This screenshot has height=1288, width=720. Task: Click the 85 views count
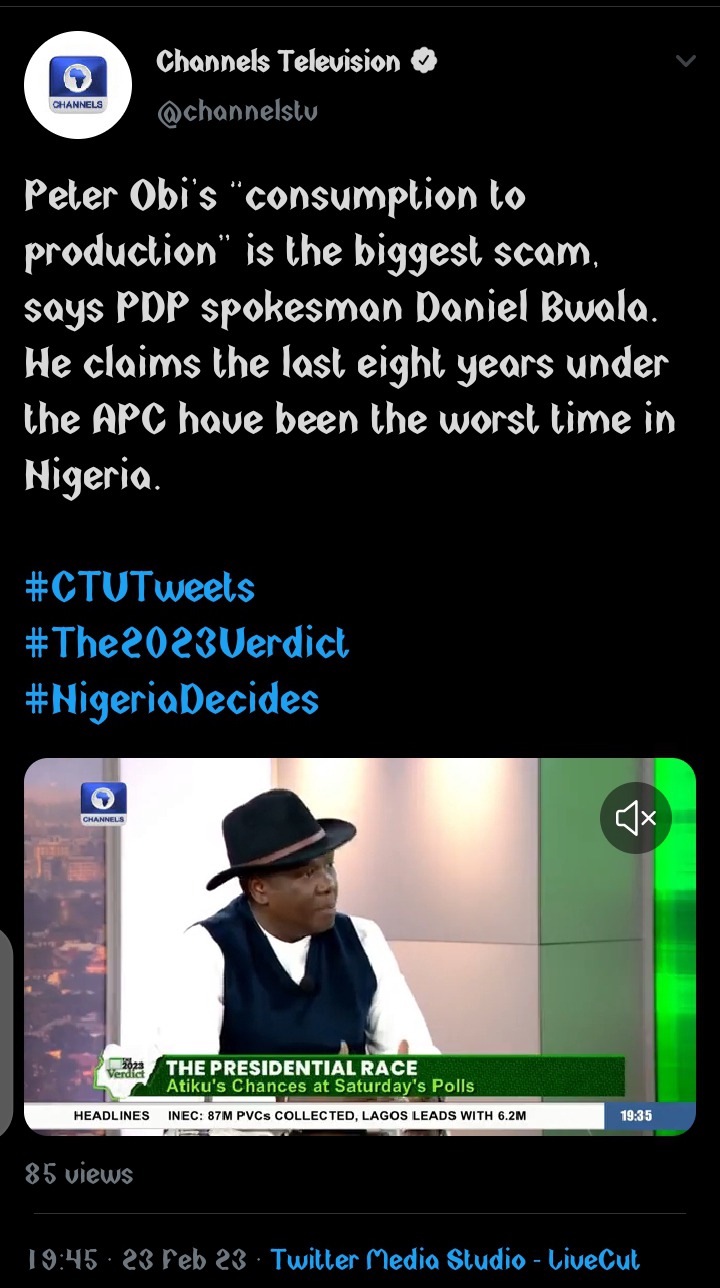[79, 1174]
